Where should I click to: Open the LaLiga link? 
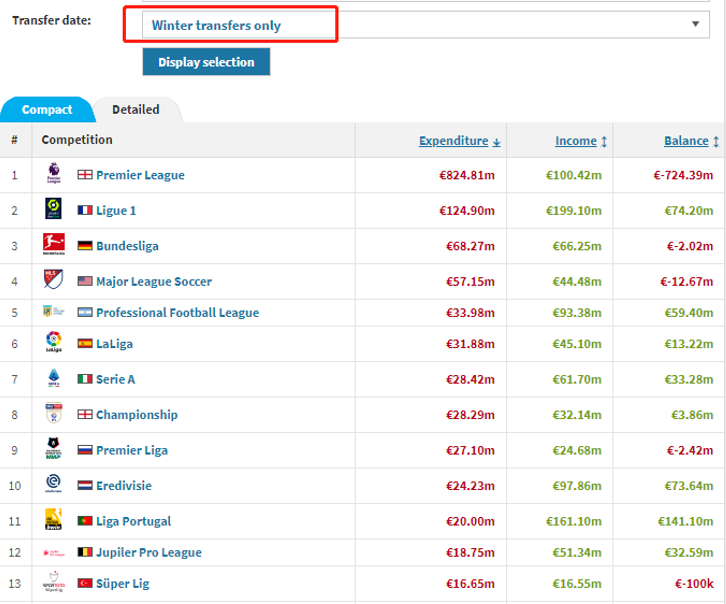point(114,344)
